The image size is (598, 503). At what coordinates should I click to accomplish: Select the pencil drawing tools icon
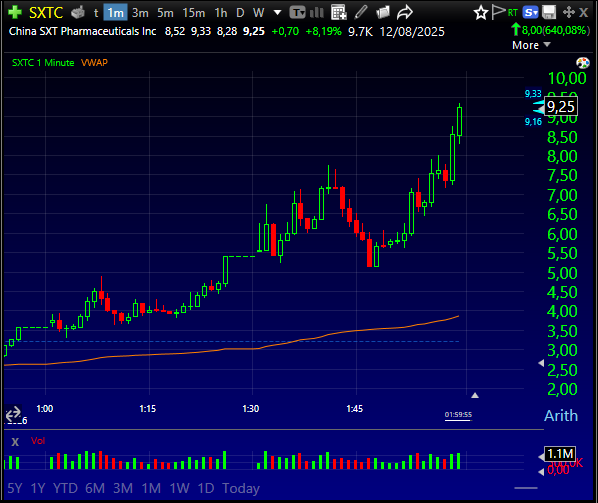tap(360, 13)
